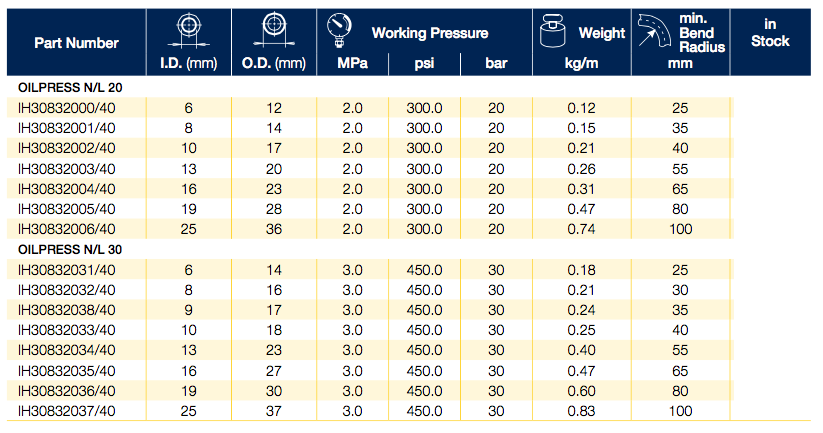This screenshot has width=823, height=433.
Task: Click the bend radius icon
Action: 649,34
